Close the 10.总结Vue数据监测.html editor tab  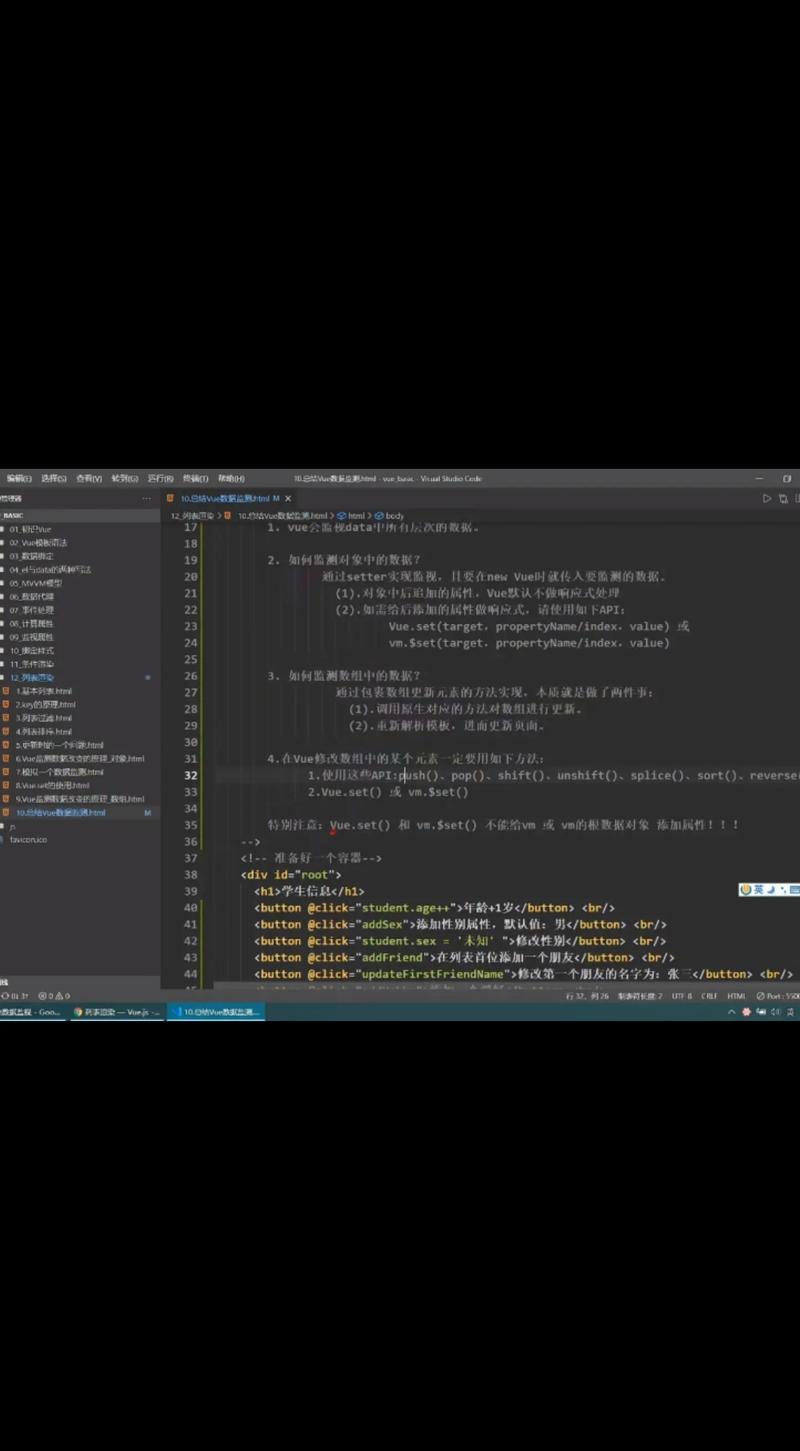pyautogui.click(x=288, y=498)
